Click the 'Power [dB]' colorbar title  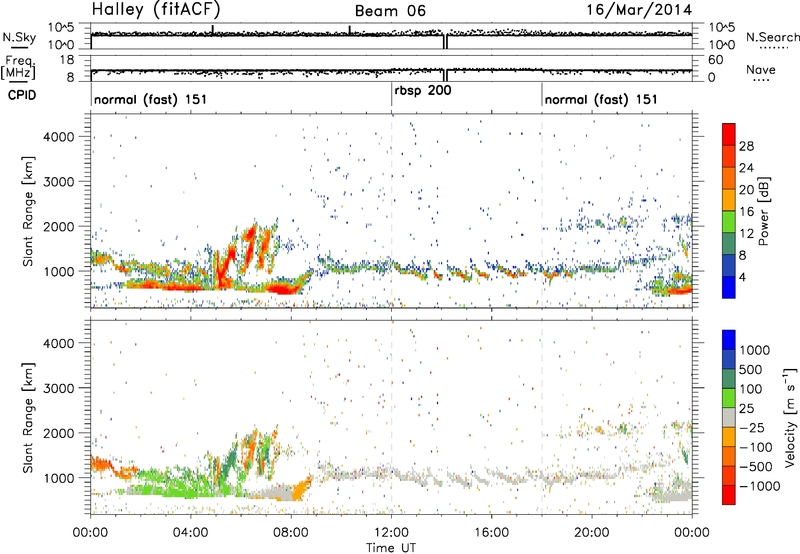click(764, 211)
